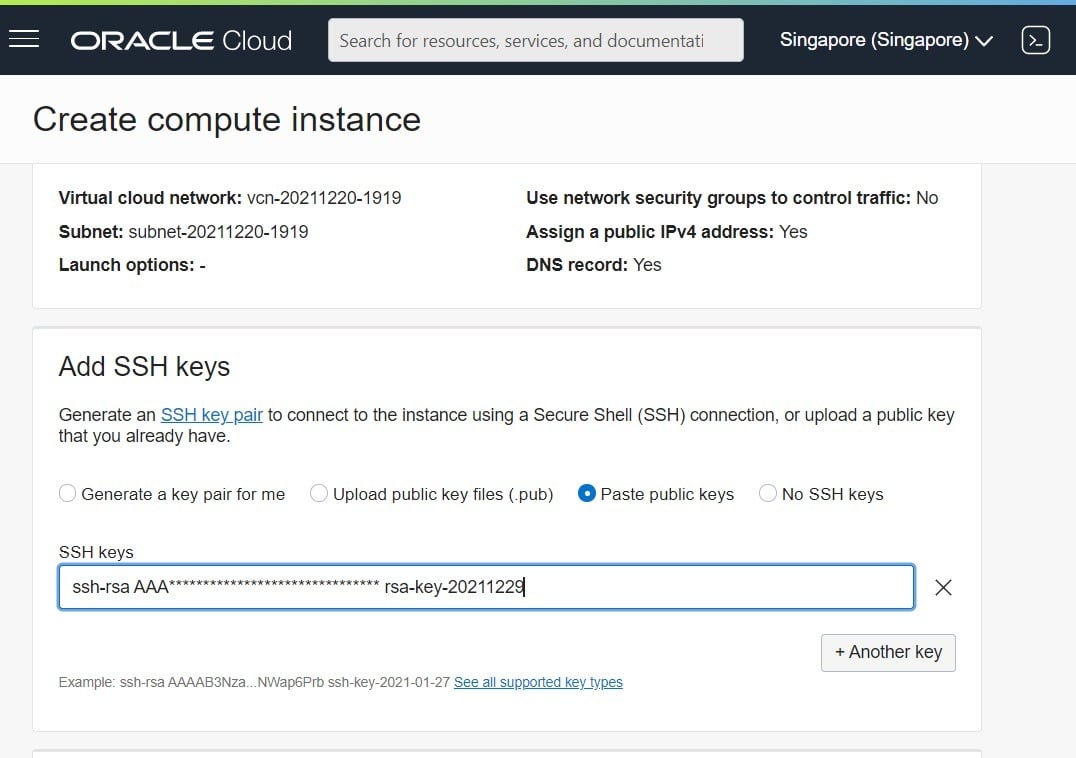
Task: Click the region chevron arrow
Action: [984, 41]
